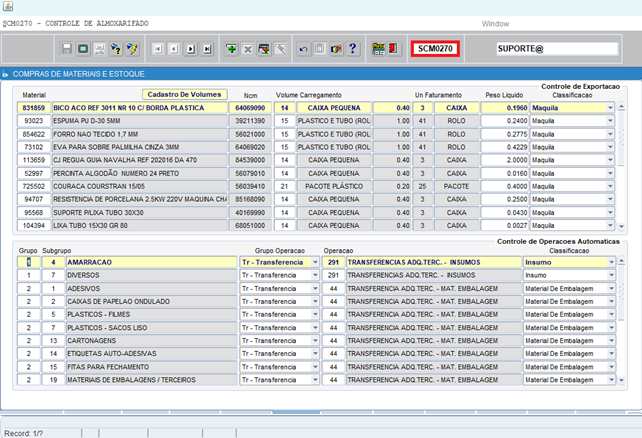This screenshot has height=438, width=642.
Task: Click the Save diskette toolbar icon
Action: point(67,48)
